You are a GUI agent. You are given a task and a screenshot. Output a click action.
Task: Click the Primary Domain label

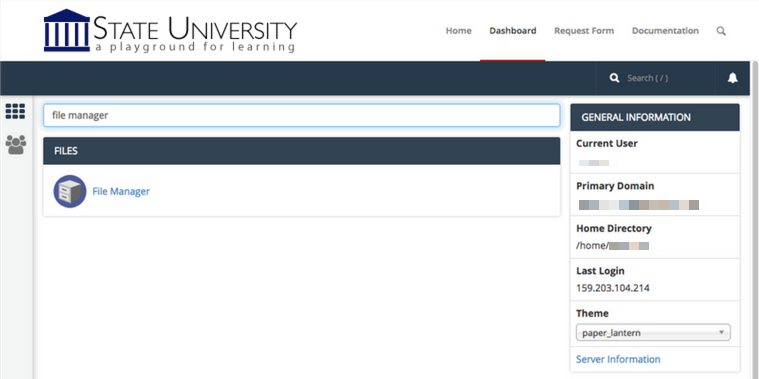(615, 186)
